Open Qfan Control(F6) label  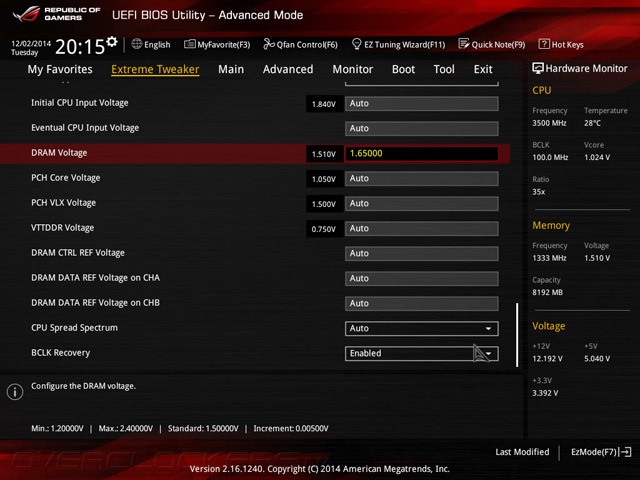pyautogui.click(x=307, y=44)
